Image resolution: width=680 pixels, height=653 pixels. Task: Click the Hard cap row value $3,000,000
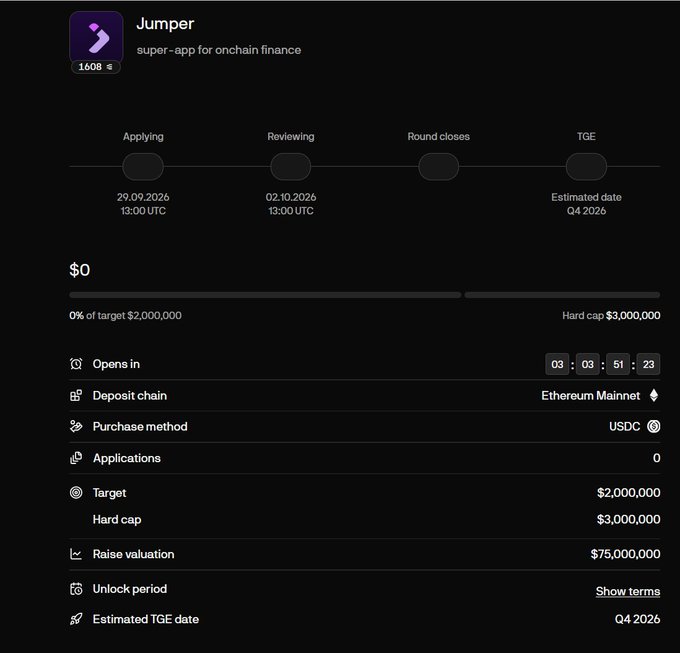coord(628,519)
